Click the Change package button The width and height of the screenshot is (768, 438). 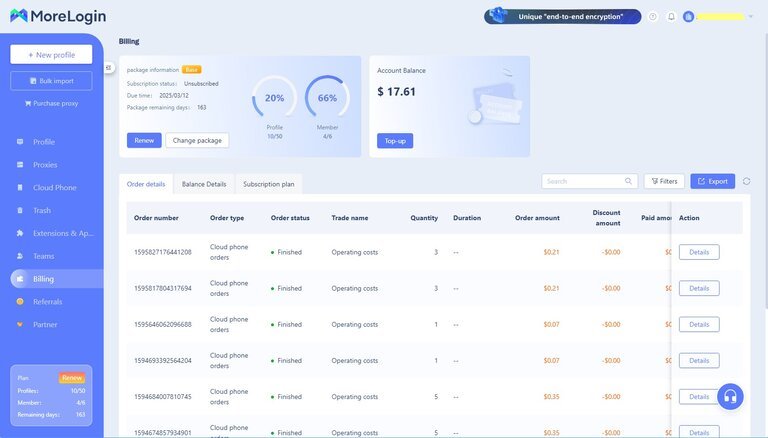(x=197, y=140)
